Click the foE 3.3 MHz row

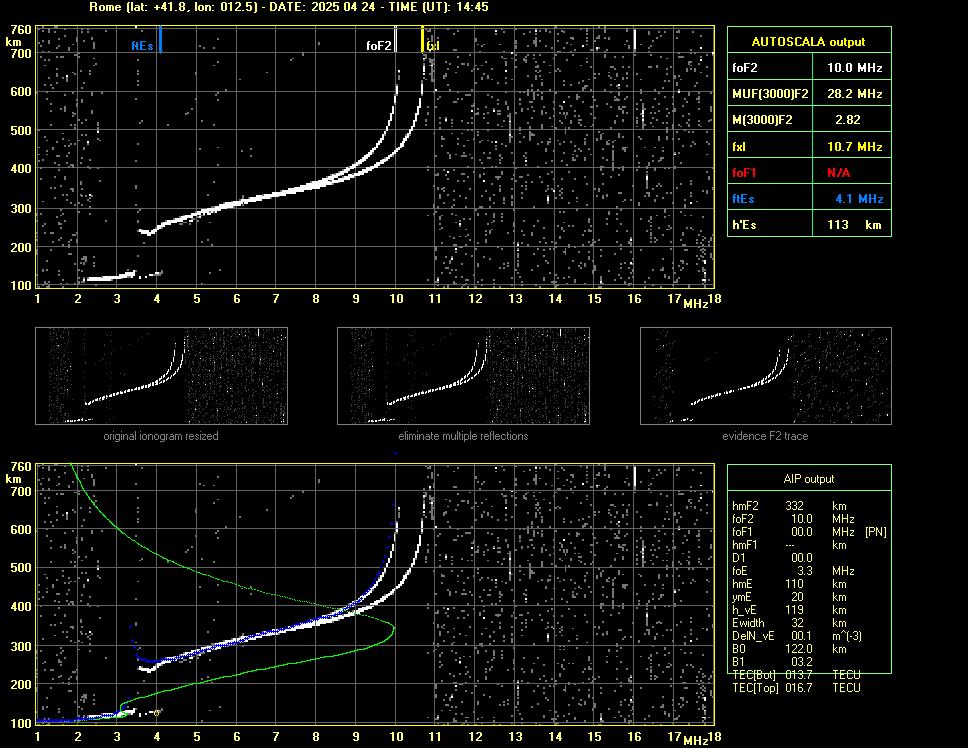[793, 571]
